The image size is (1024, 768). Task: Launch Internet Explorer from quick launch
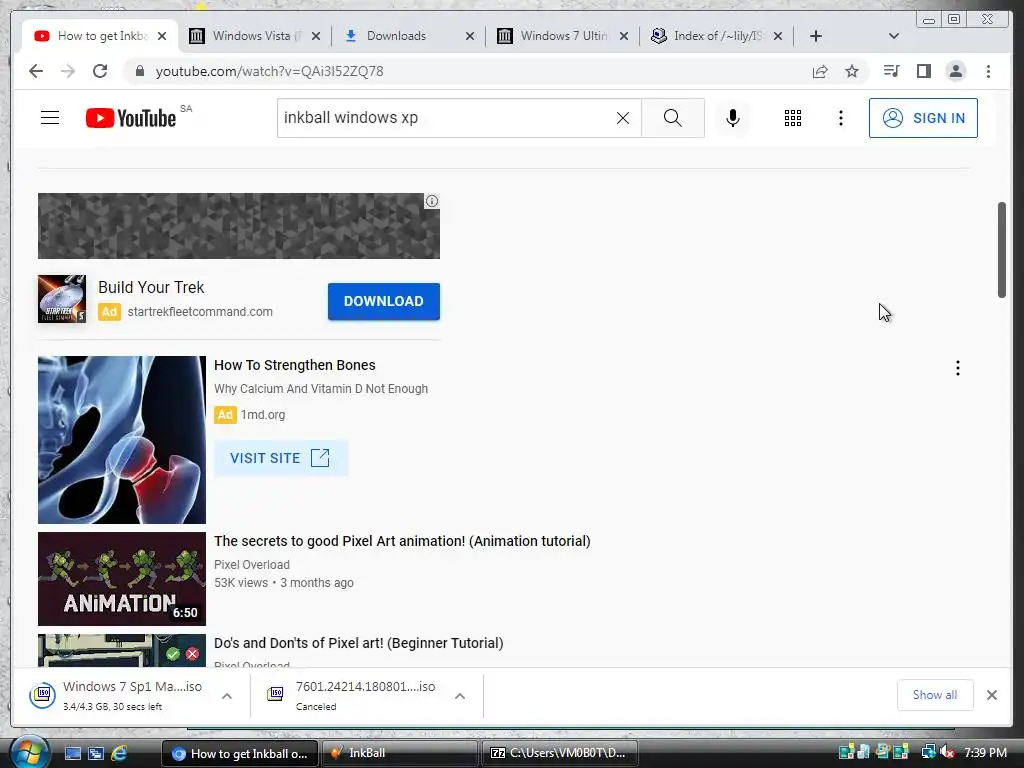click(x=119, y=754)
